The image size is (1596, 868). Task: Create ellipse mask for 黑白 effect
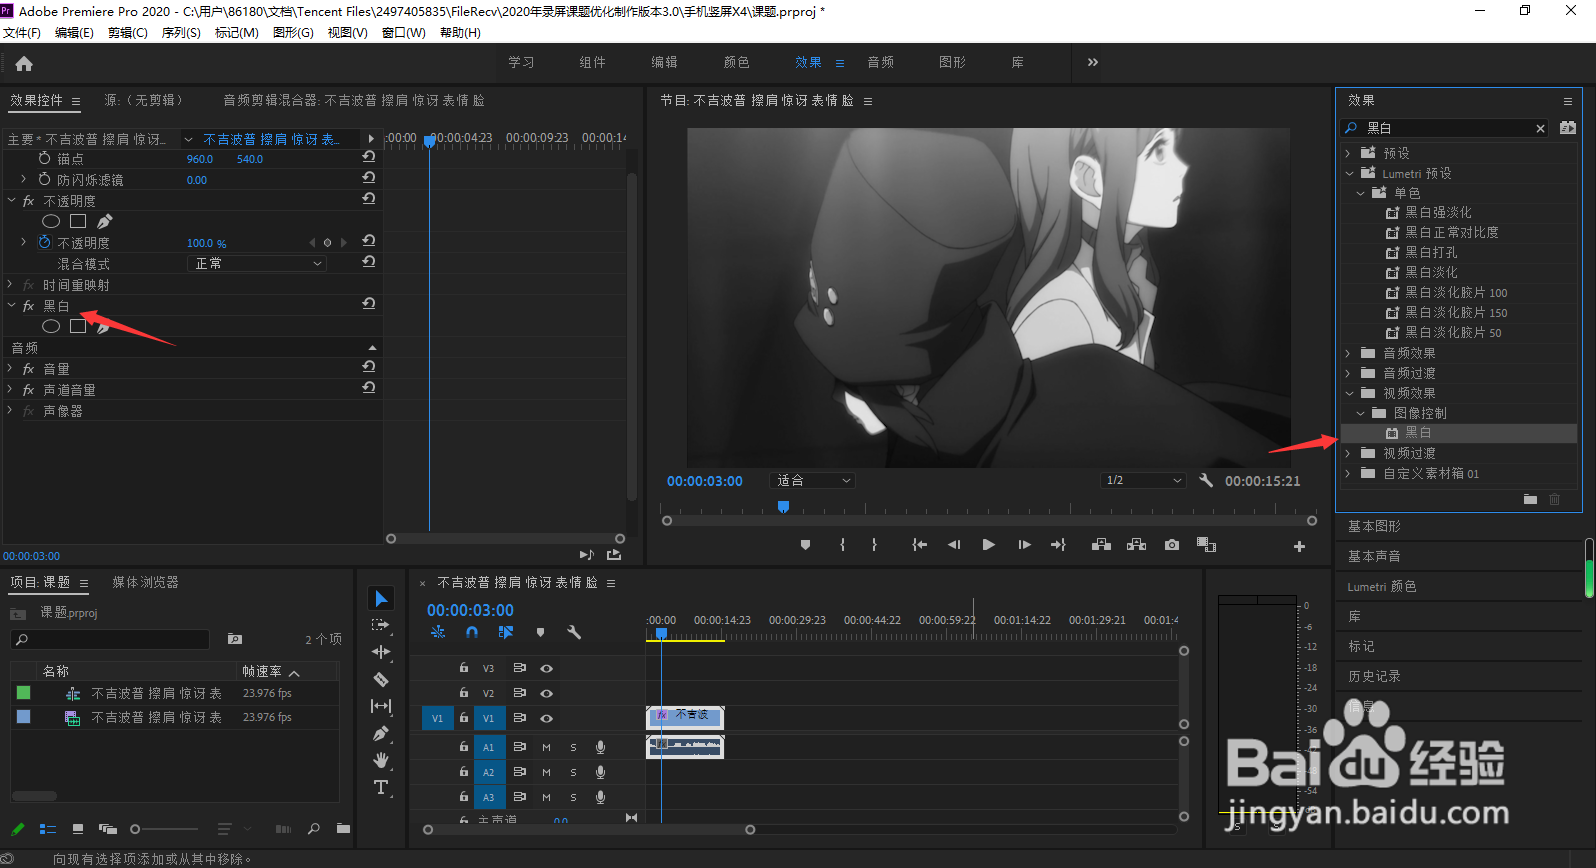pos(51,326)
